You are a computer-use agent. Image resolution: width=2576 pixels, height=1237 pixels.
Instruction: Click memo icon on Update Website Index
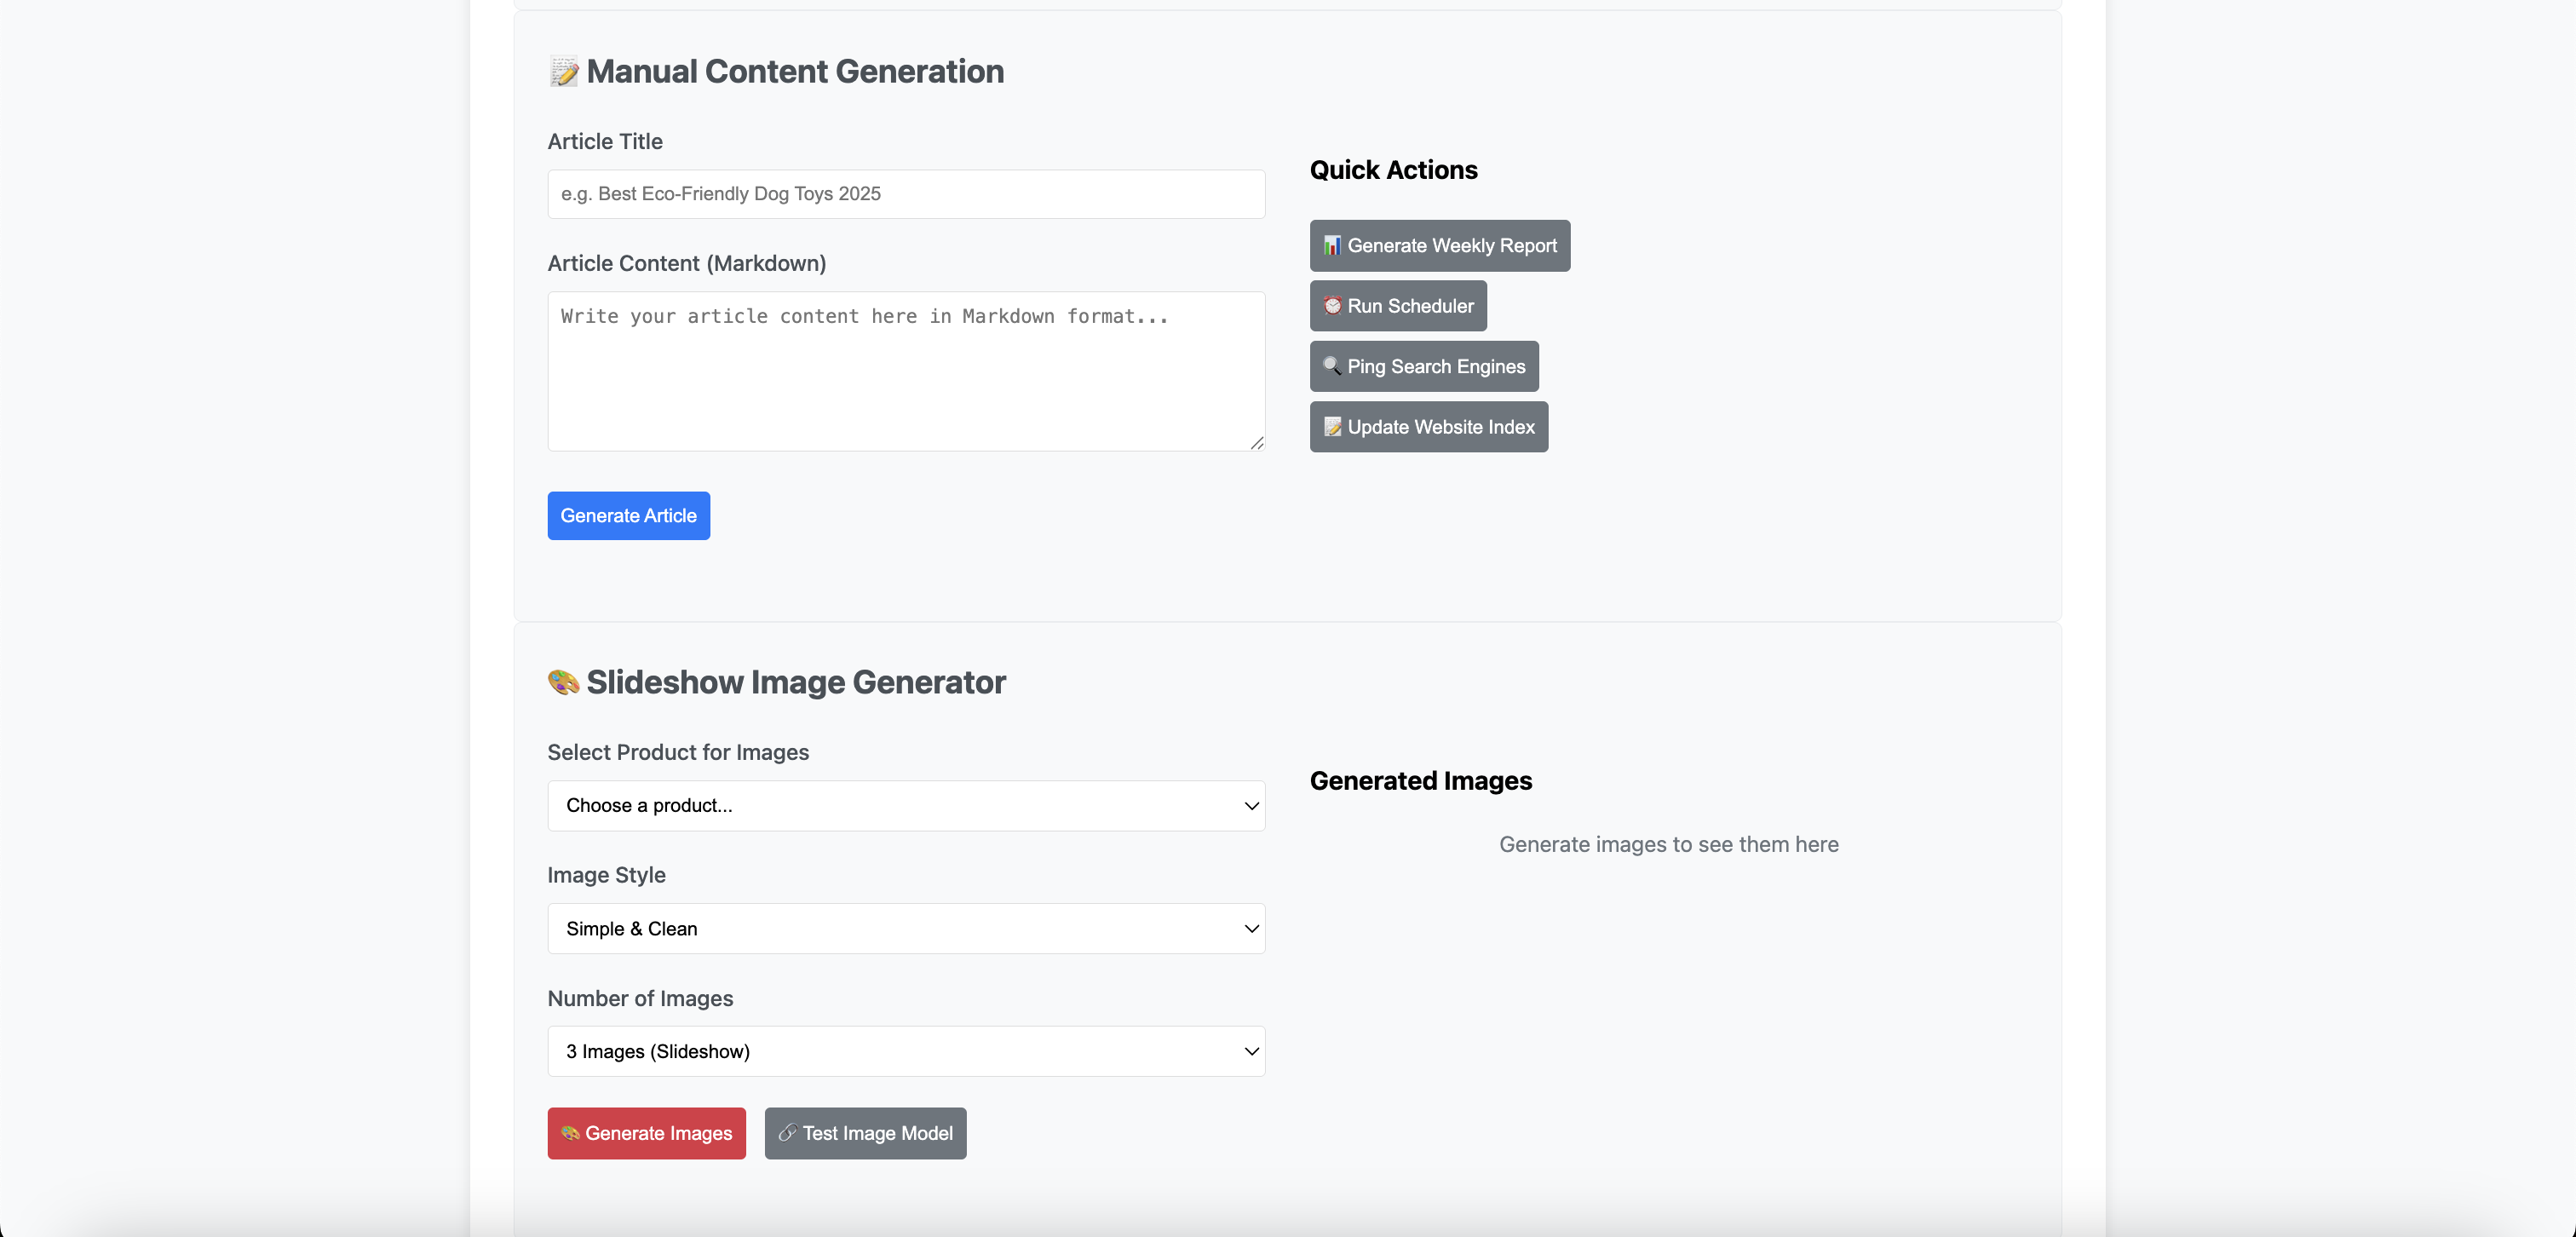[1332, 427]
